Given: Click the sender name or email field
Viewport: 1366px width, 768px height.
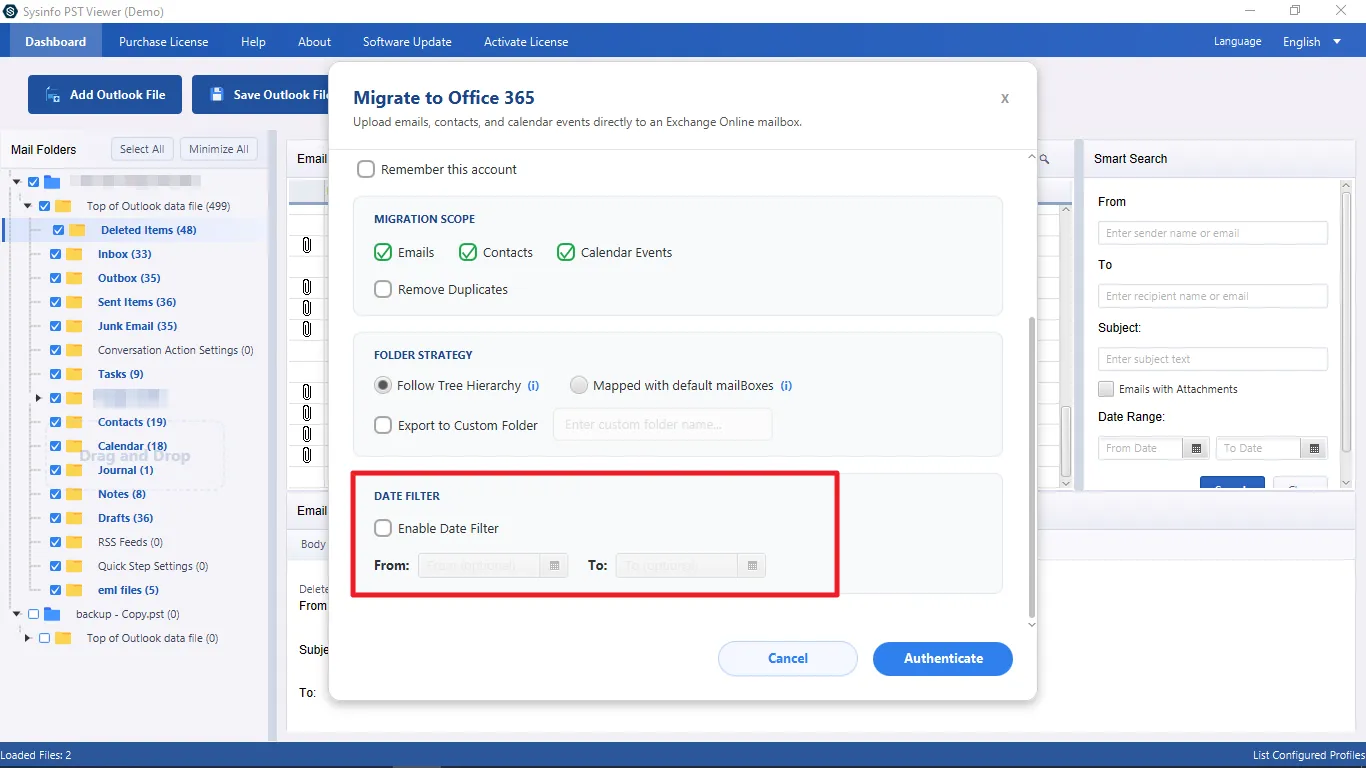Looking at the screenshot, I should (1213, 233).
